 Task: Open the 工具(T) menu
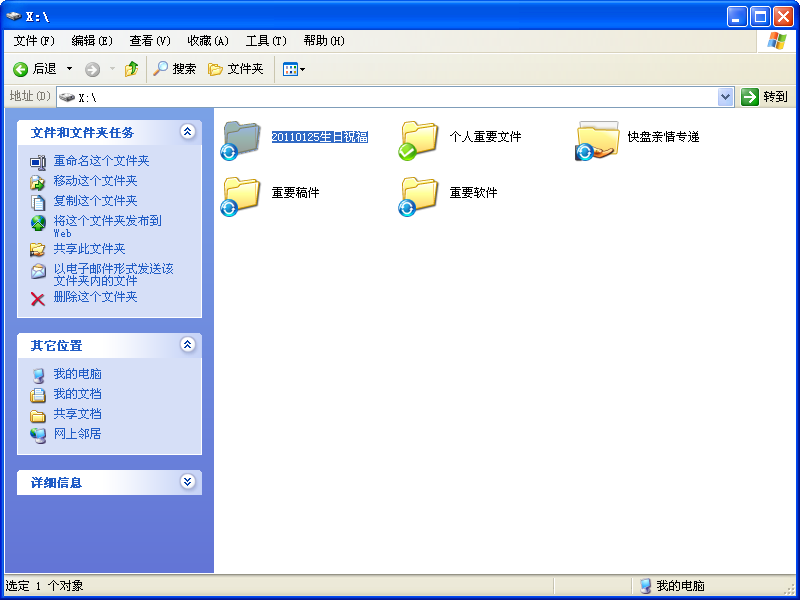pos(266,41)
